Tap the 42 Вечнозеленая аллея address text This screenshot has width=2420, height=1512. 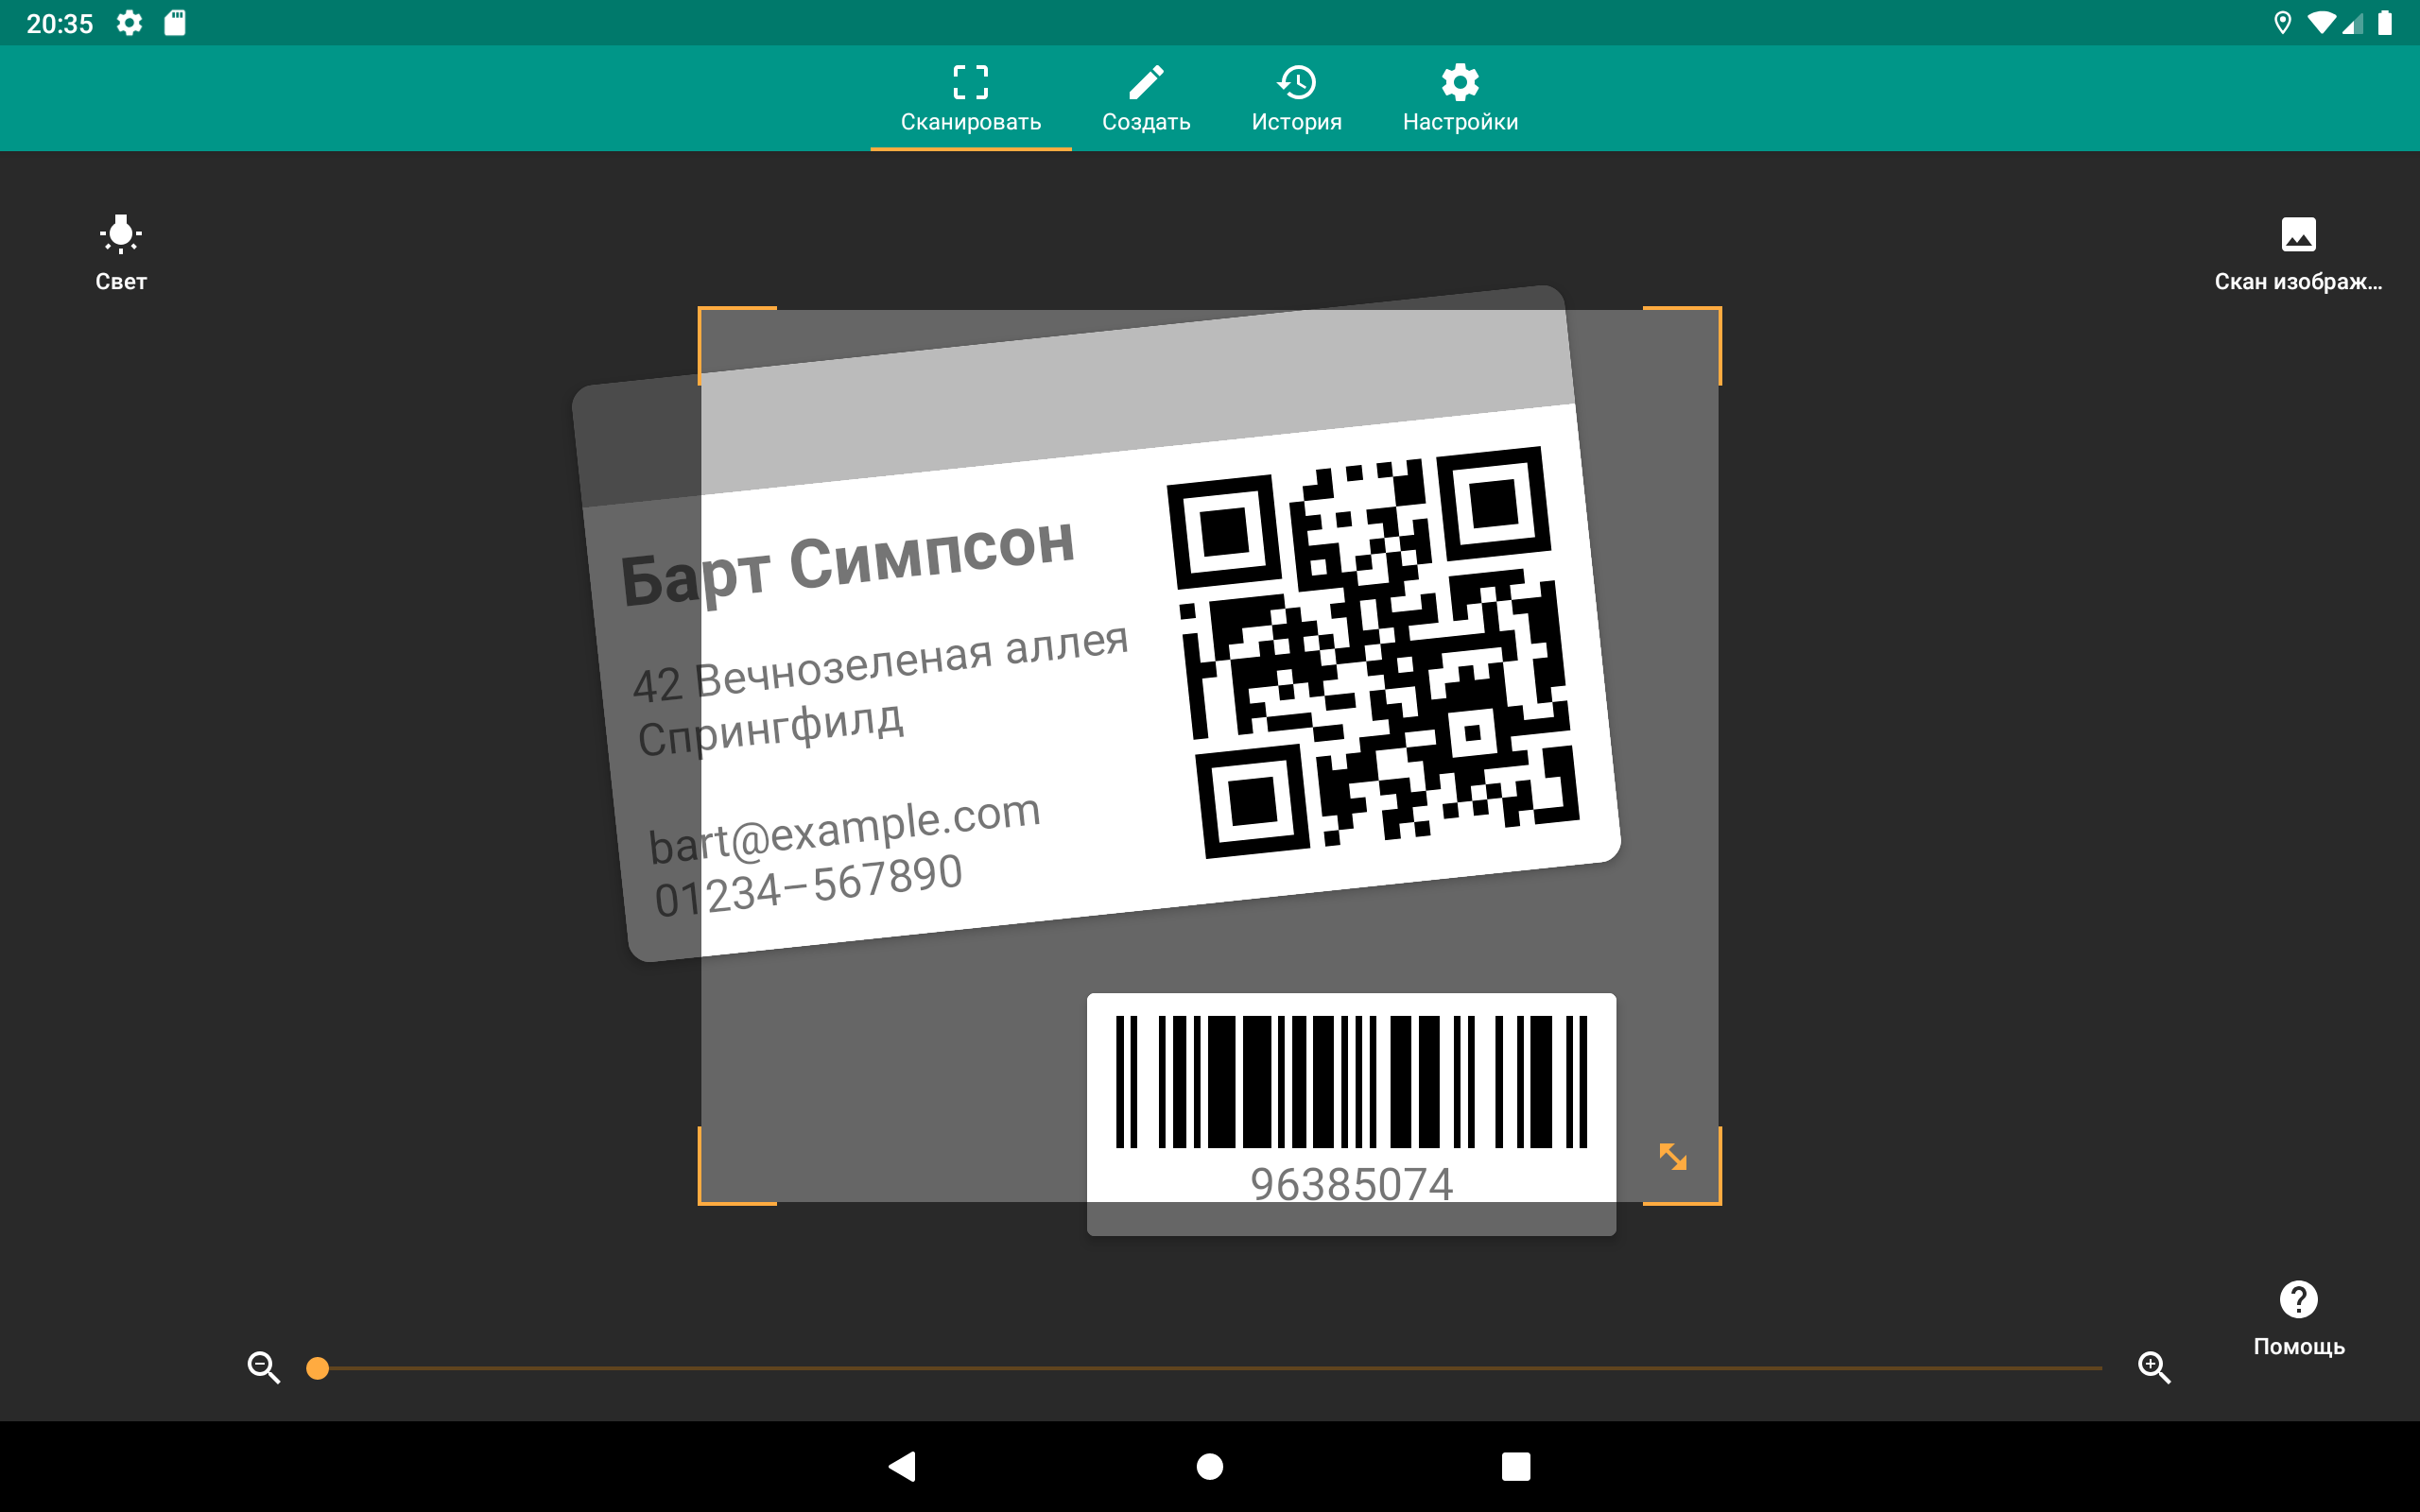(x=881, y=662)
